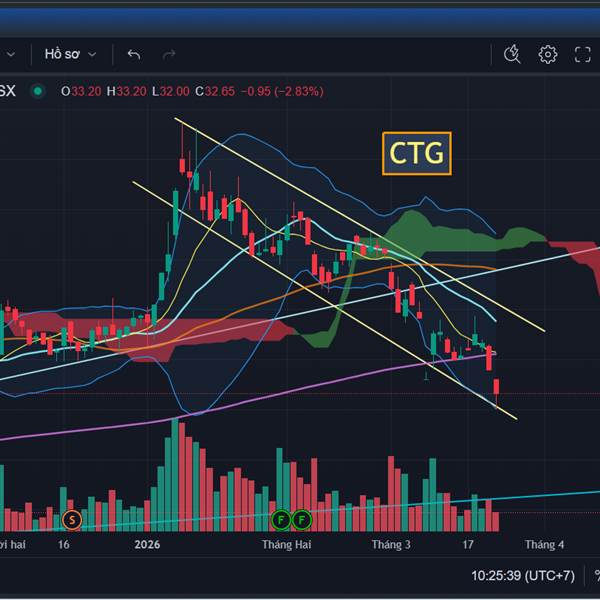The image size is (600, 600).
Task: Click the first green F event marker
Action: pyautogui.click(x=281, y=520)
